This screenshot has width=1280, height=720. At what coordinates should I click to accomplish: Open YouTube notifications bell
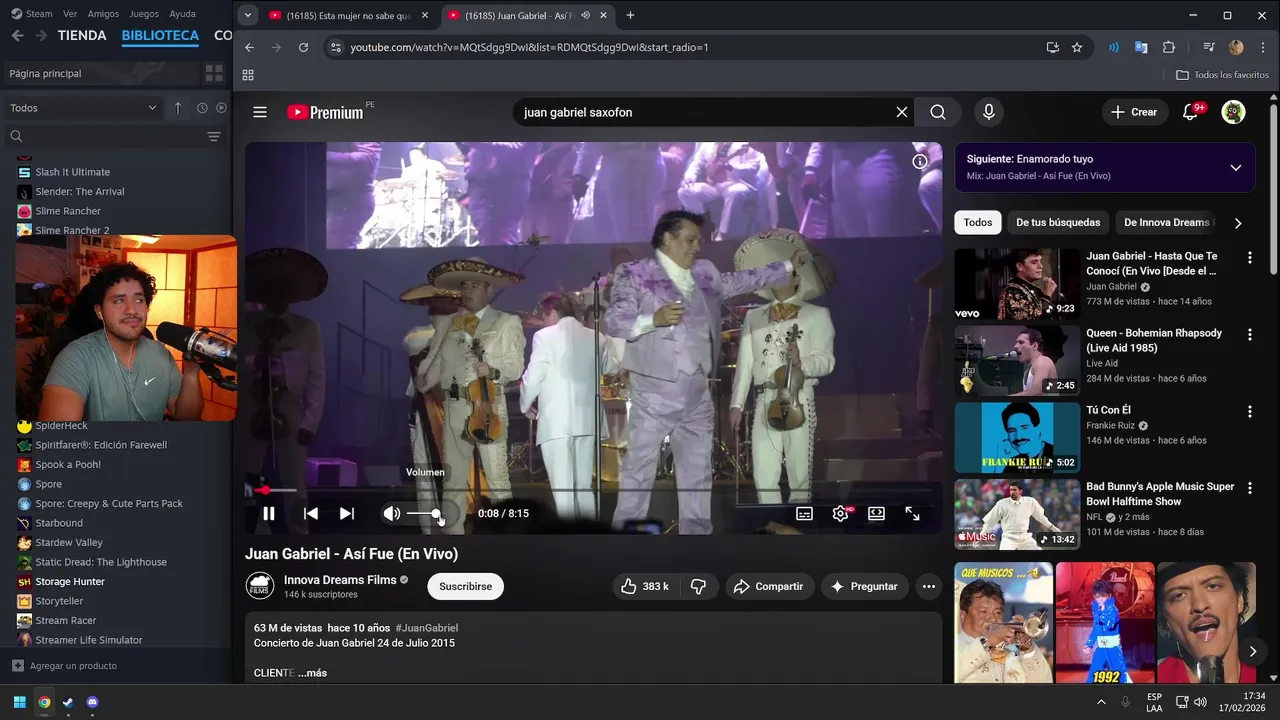pyautogui.click(x=1191, y=112)
